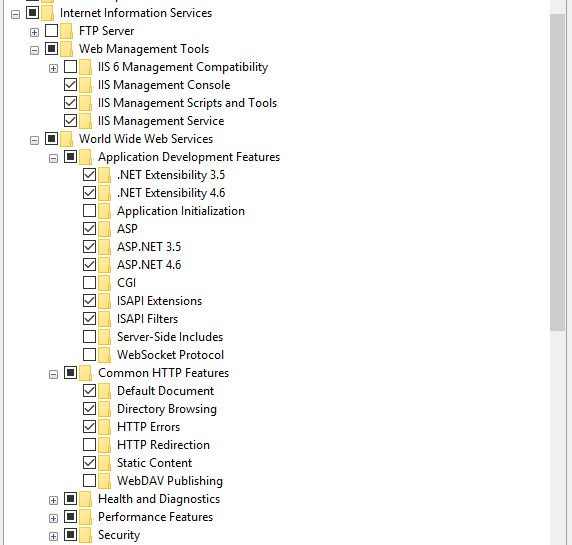
Task: Click the IIS Management Console folder icon
Action: 85,85
